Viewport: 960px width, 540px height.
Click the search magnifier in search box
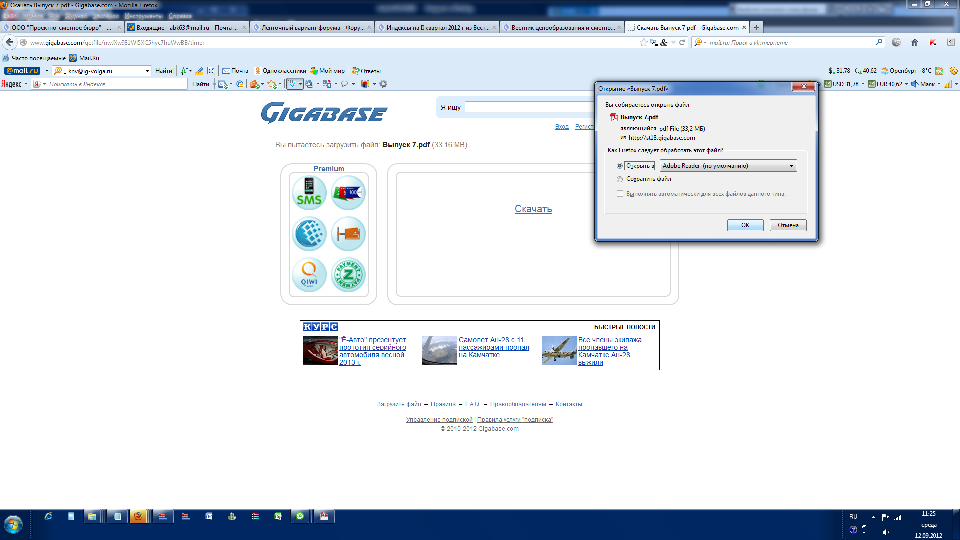pos(879,42)
